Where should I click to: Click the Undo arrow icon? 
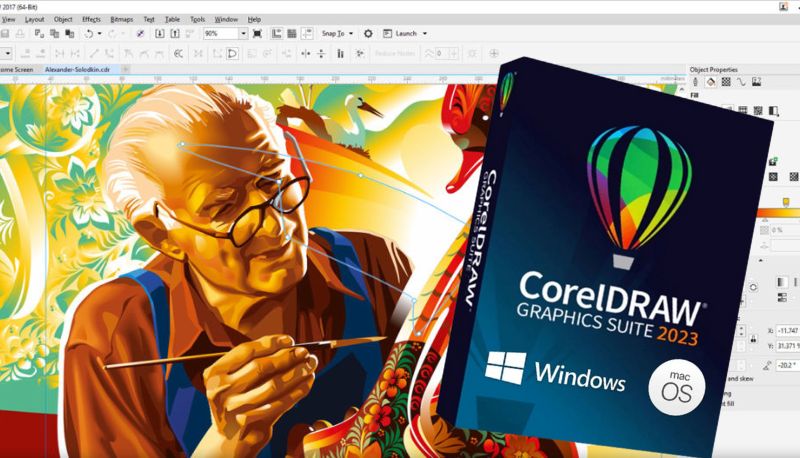click(x=88, y=33)
